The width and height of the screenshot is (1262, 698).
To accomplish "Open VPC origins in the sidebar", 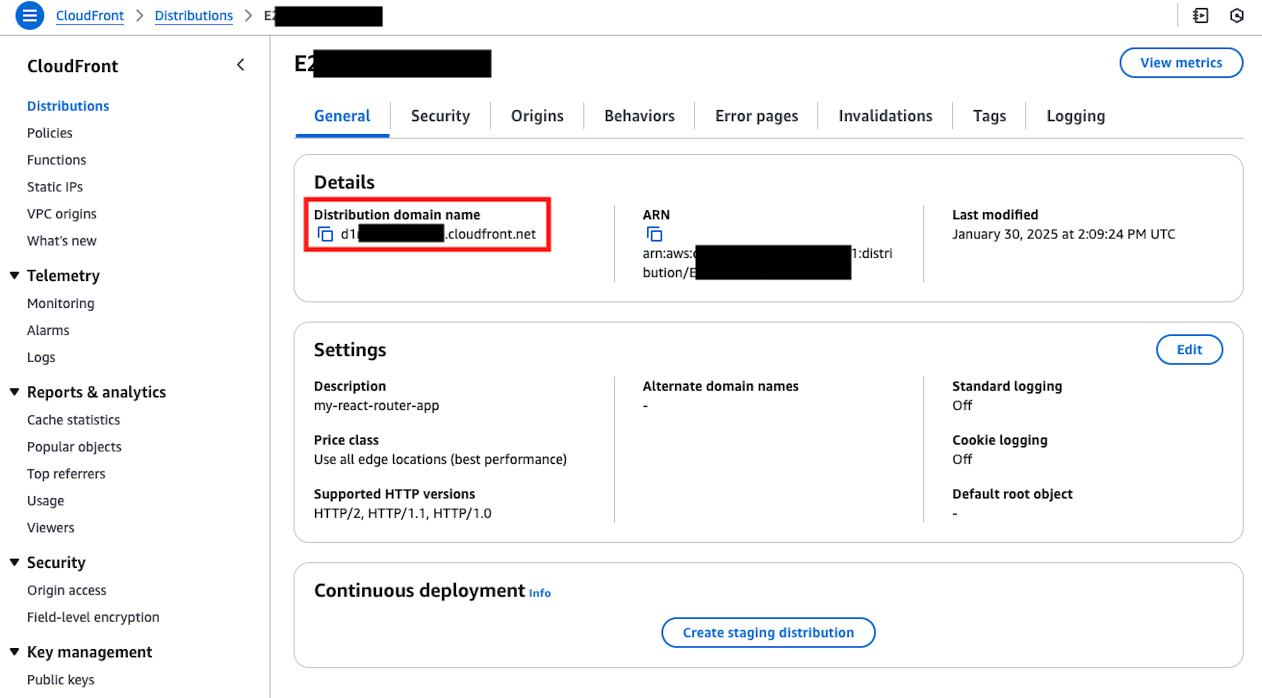I will pos(62,214).
